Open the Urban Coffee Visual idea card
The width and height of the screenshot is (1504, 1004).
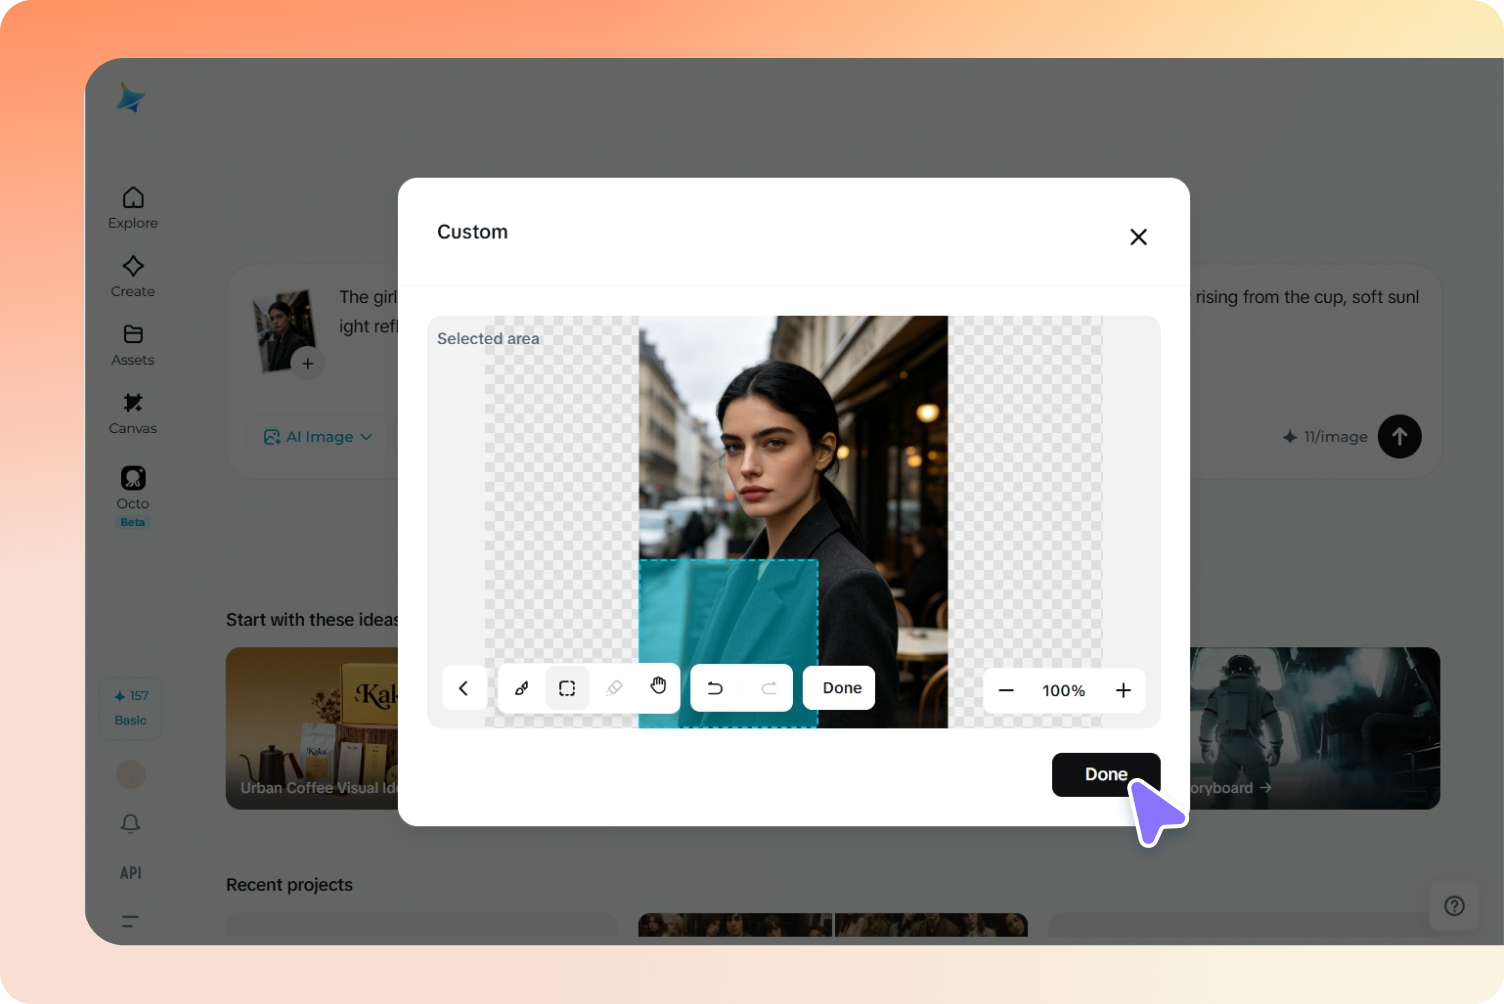point(312,728)
